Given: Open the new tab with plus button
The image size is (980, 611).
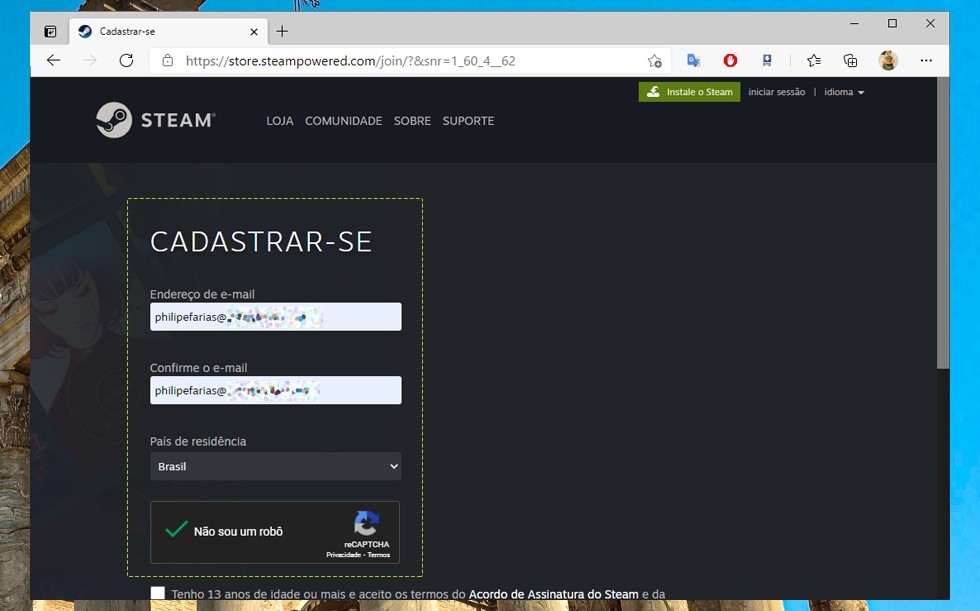Looking at the screenshot, I should point(282,31).
